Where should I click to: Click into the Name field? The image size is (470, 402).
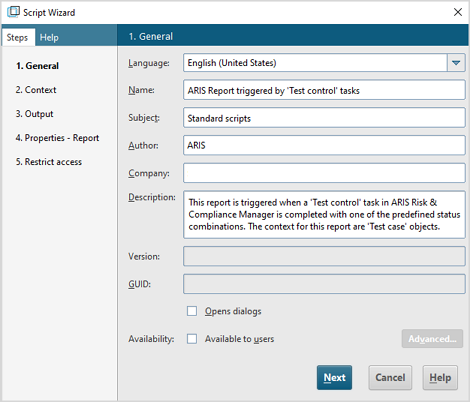click(x=324, y=90)
